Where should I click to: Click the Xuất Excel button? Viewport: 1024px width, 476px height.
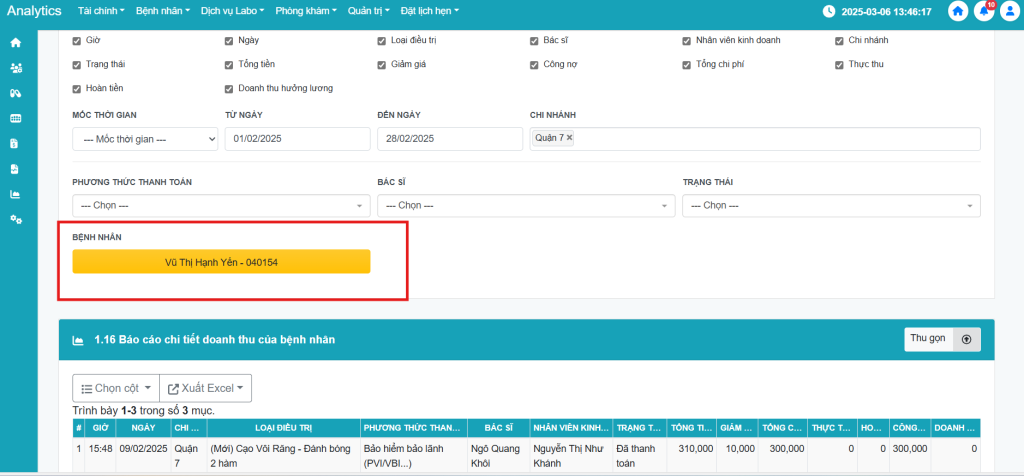[205, 388]
